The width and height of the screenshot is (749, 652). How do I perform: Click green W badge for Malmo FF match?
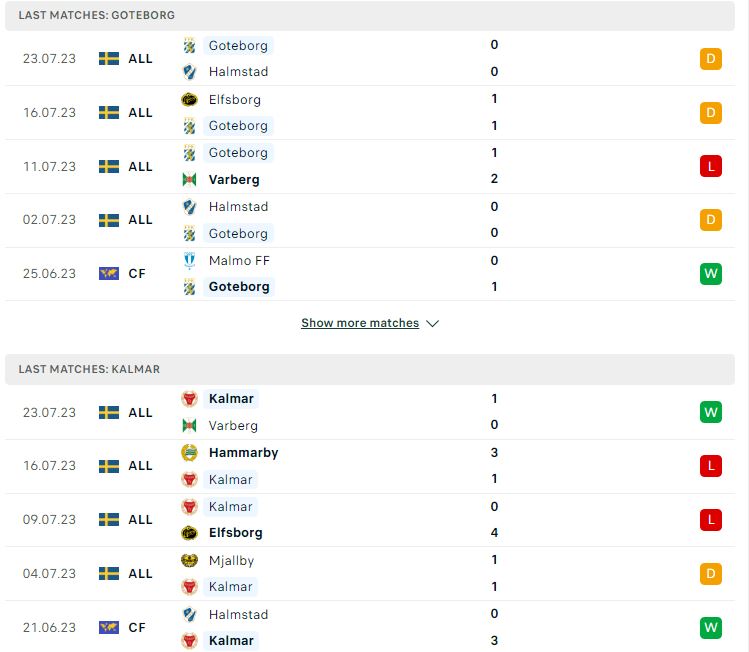pyautogui.click(x=711, y=274)
